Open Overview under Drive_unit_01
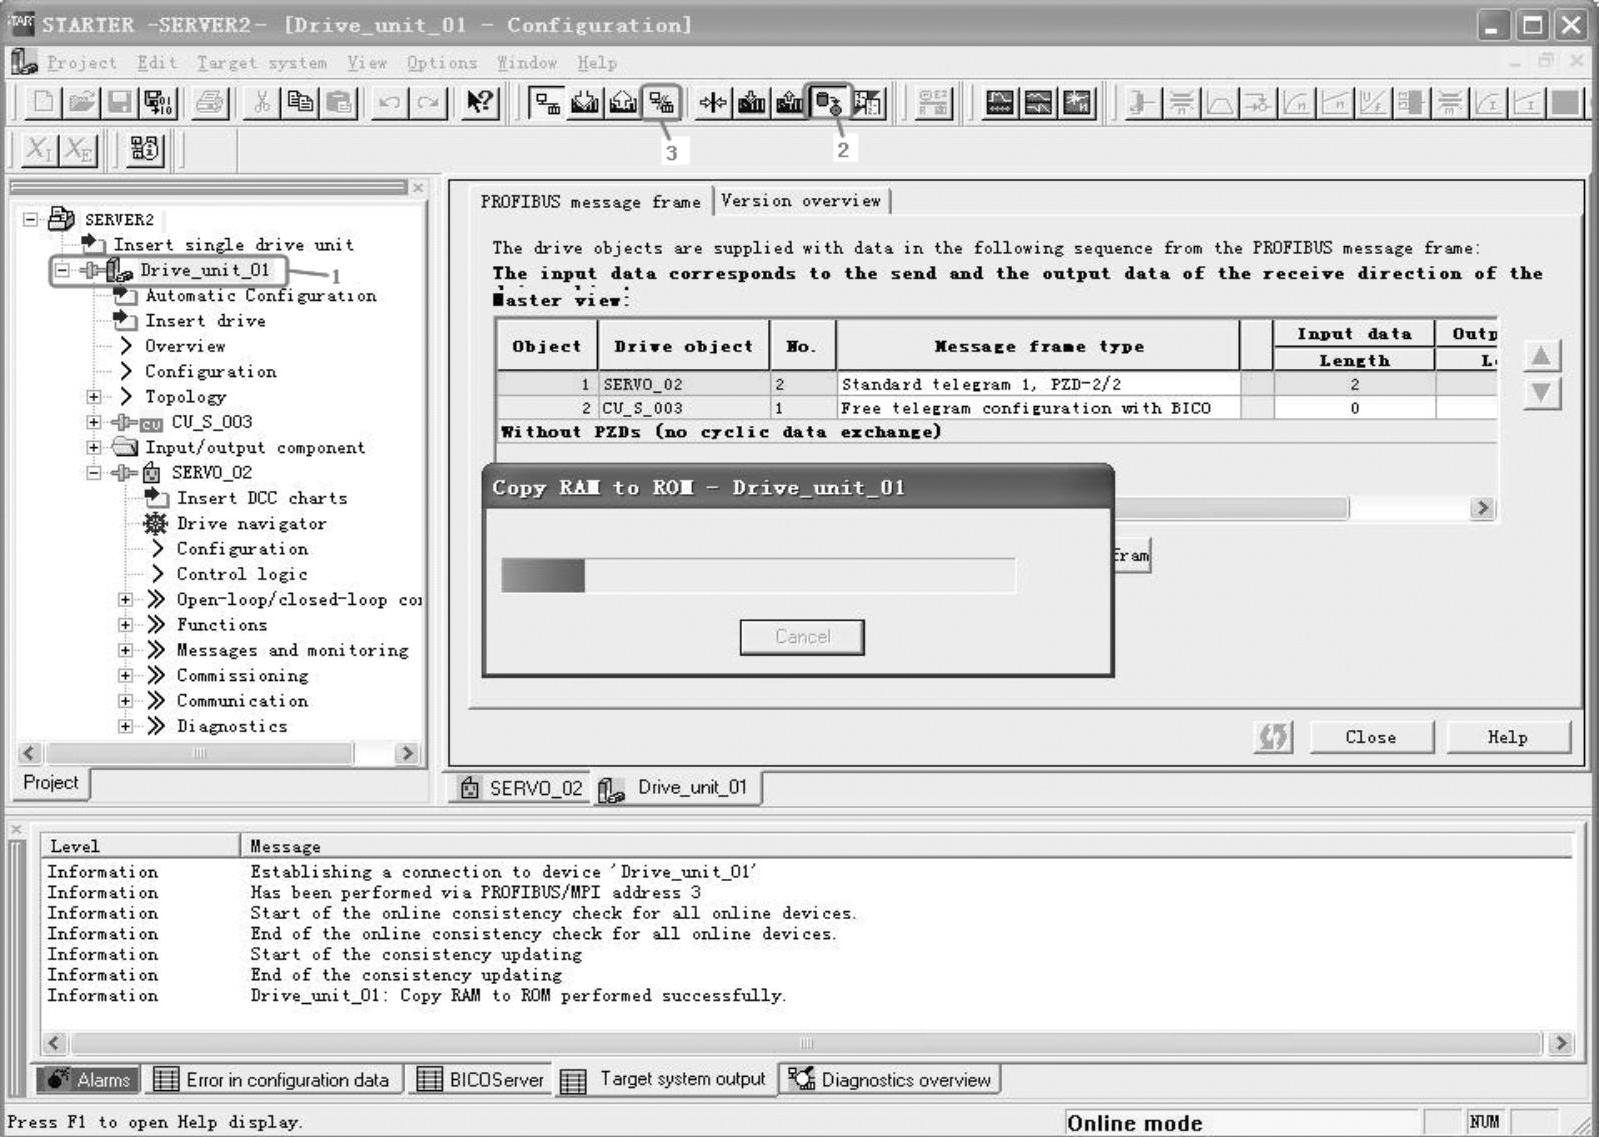 pos(185,346)
